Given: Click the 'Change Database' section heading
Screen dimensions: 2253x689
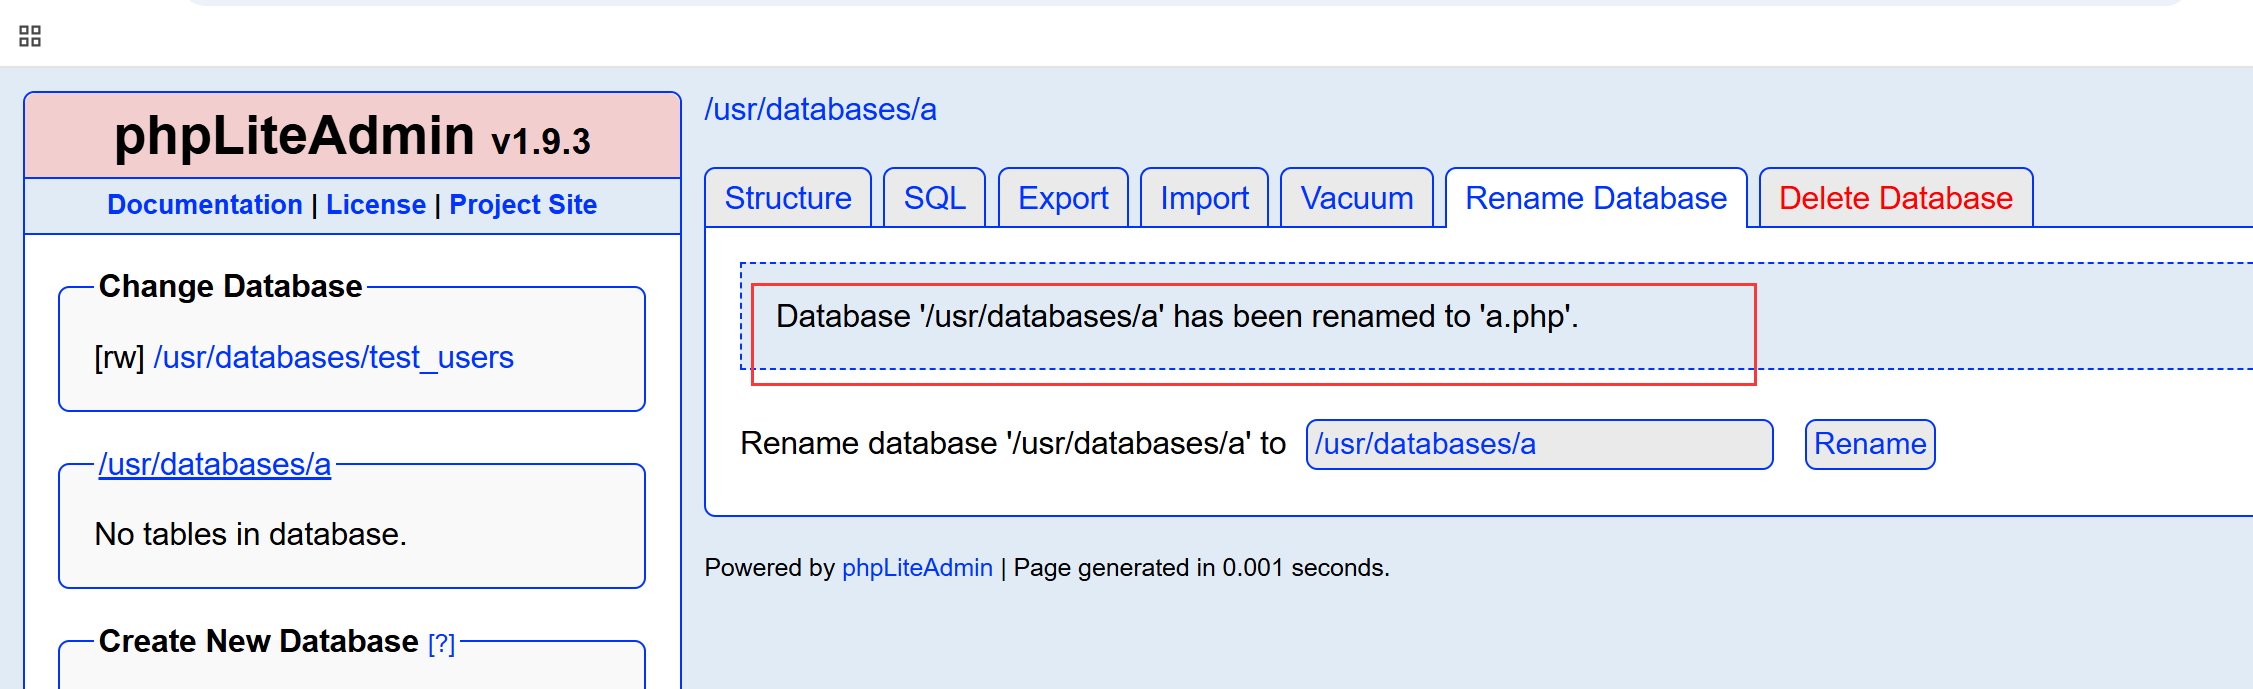Looking at the screenshot, I should pos(230,287).
